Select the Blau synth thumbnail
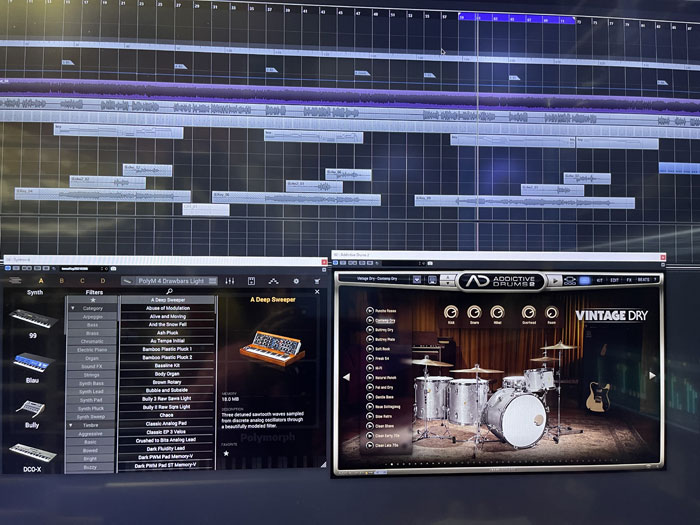700x525 pixels. (x=32, y=362)
